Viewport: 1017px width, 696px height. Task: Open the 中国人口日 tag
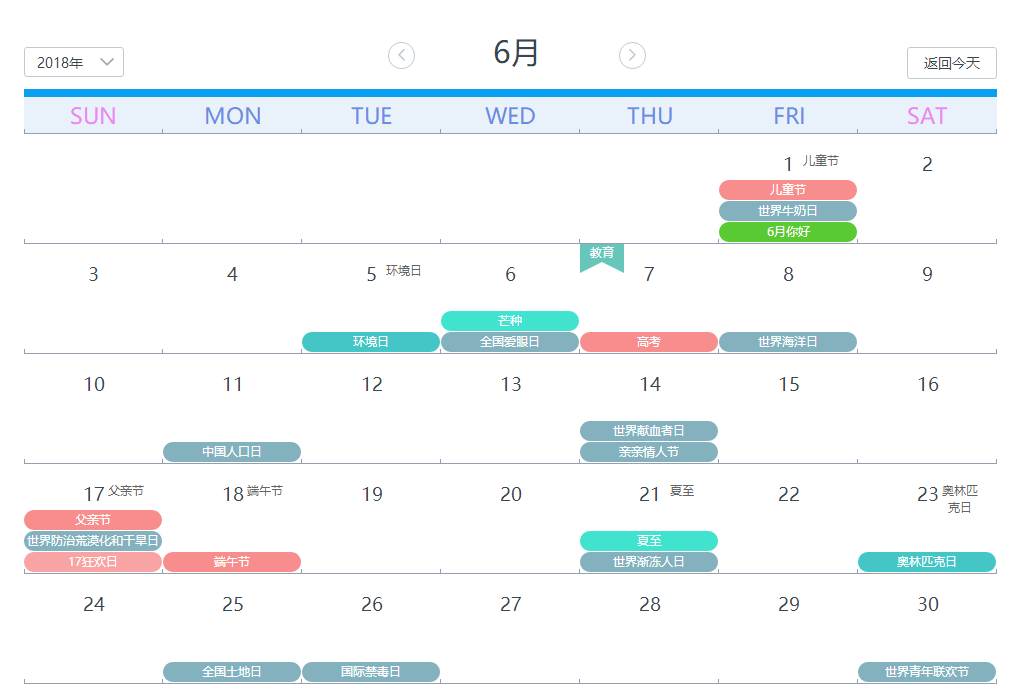click(x=232, y=451)
